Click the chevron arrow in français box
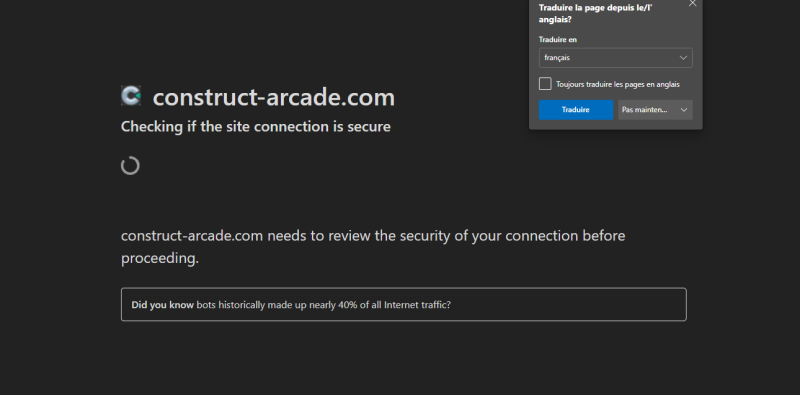The height and width of the screenshot is (395, 800). point(683,58)
